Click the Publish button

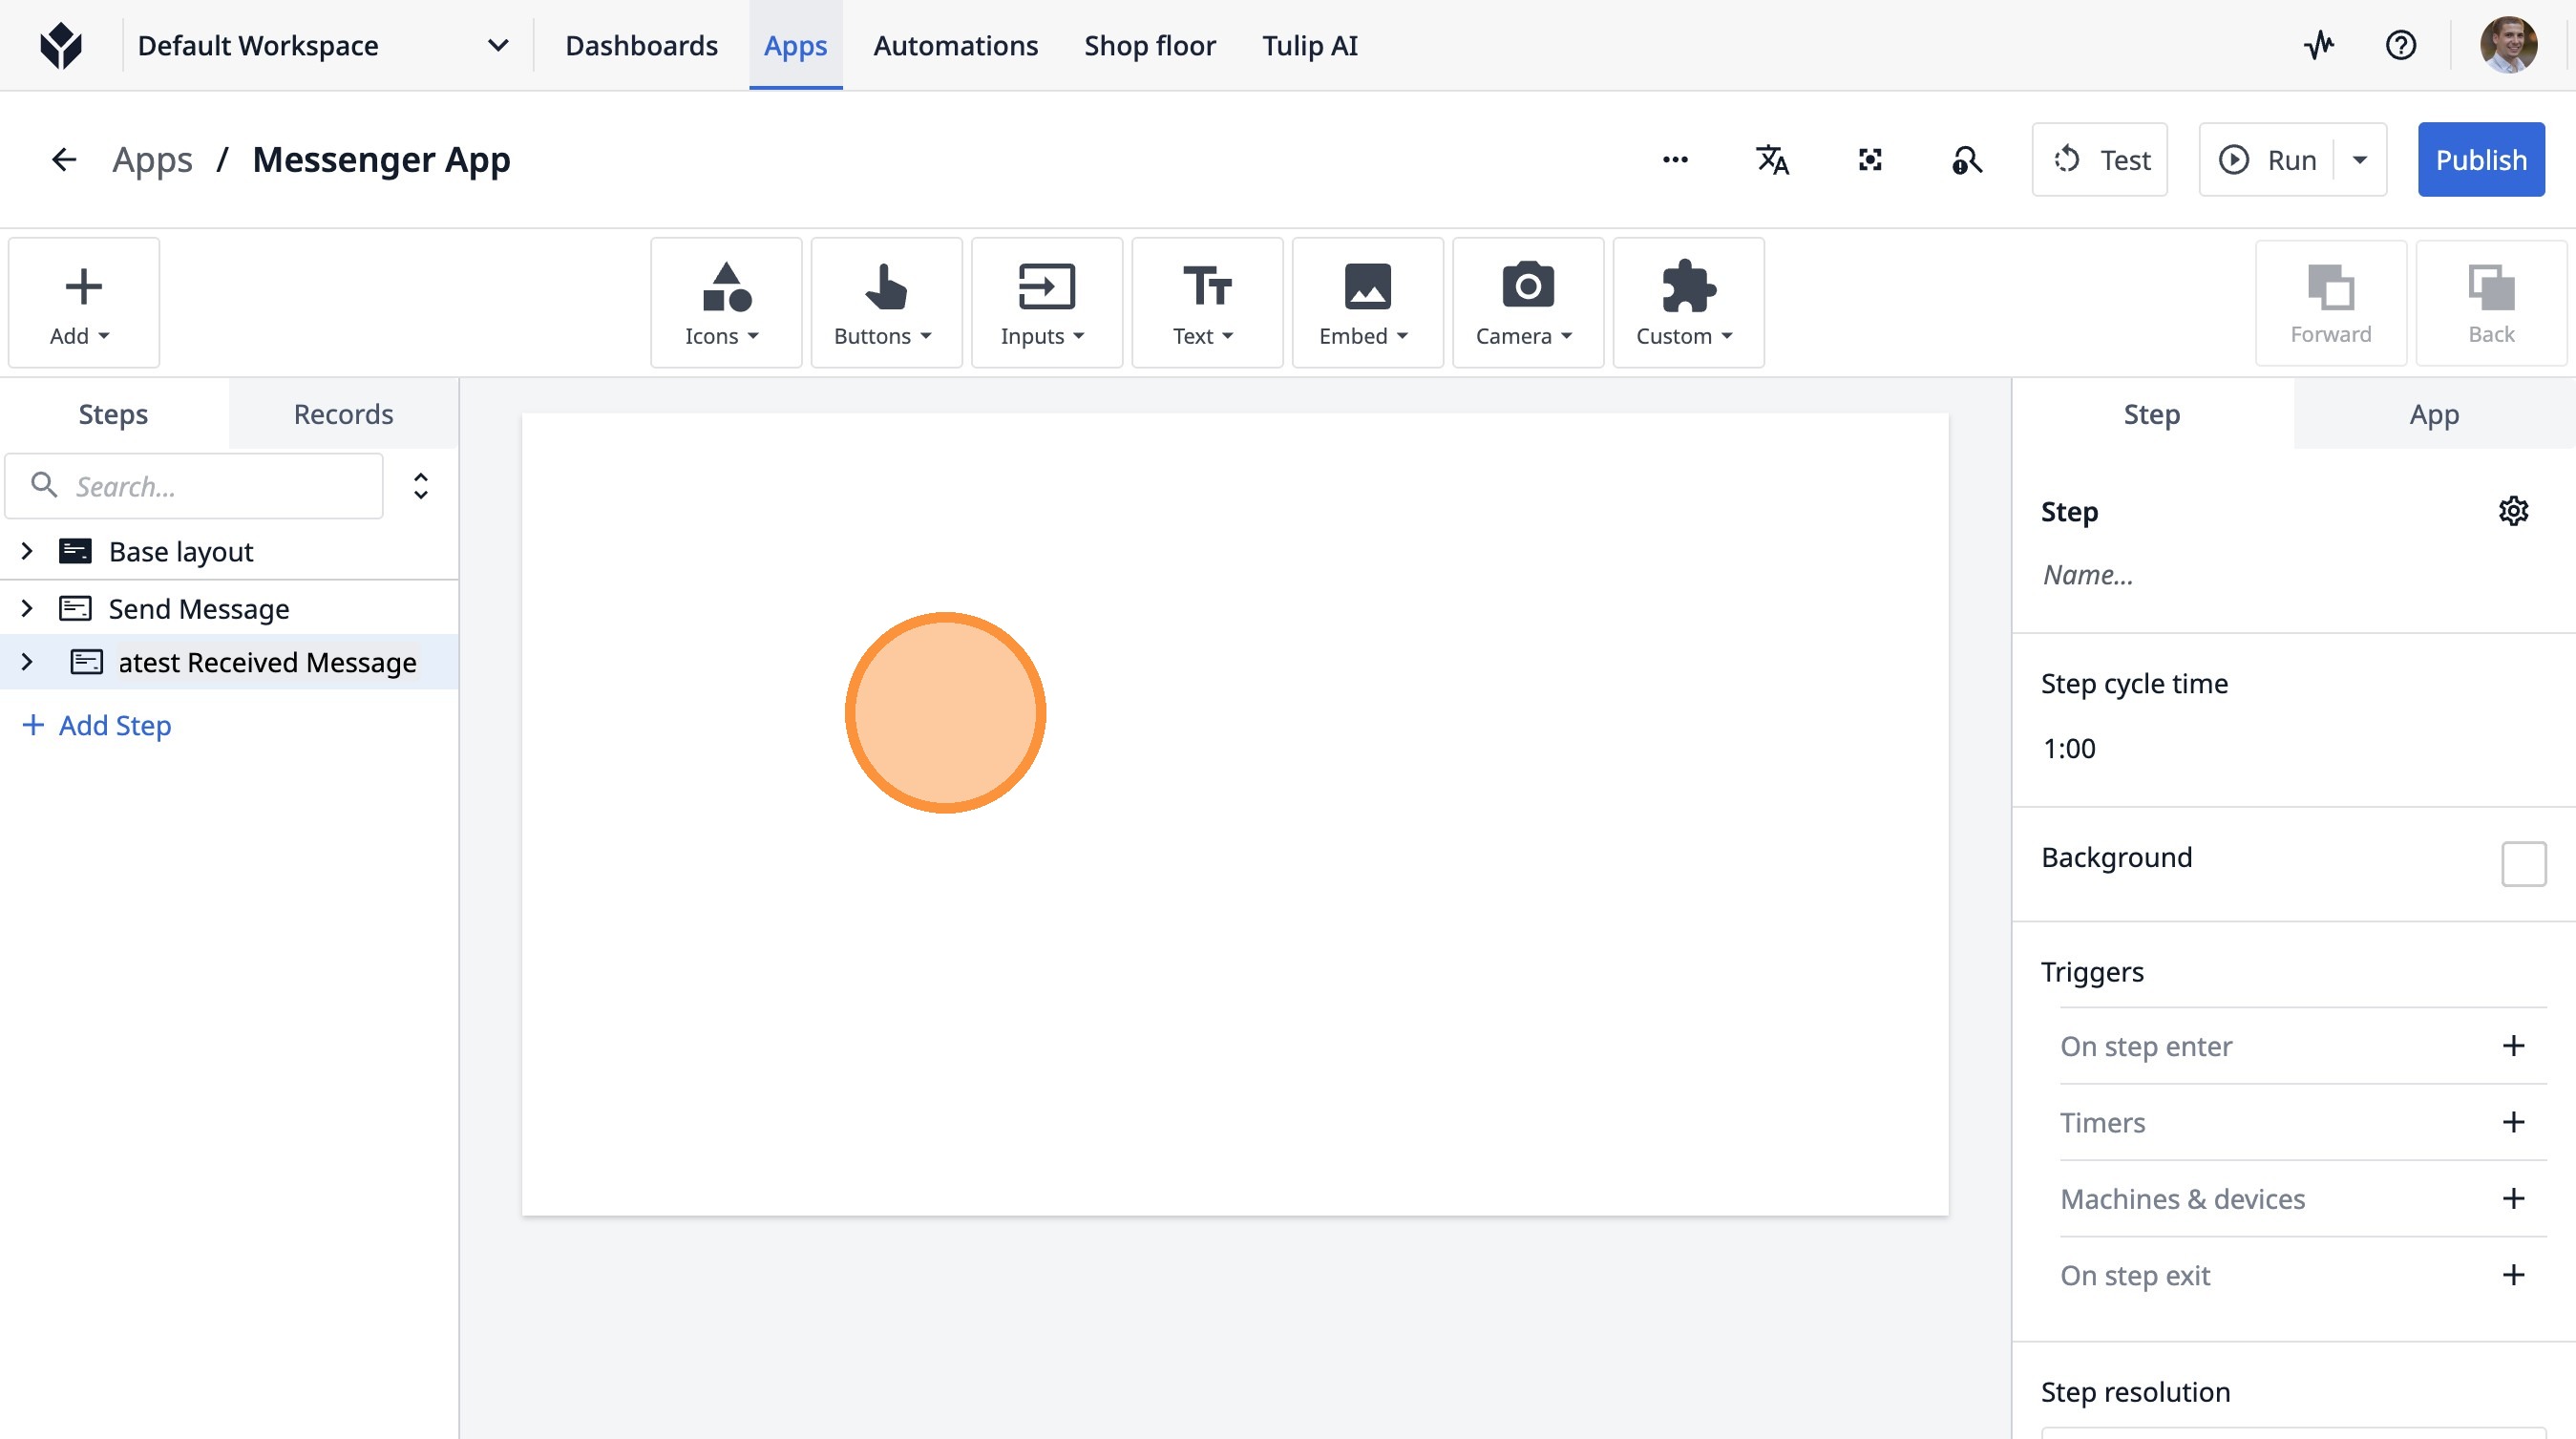(x=2480, y=160)
